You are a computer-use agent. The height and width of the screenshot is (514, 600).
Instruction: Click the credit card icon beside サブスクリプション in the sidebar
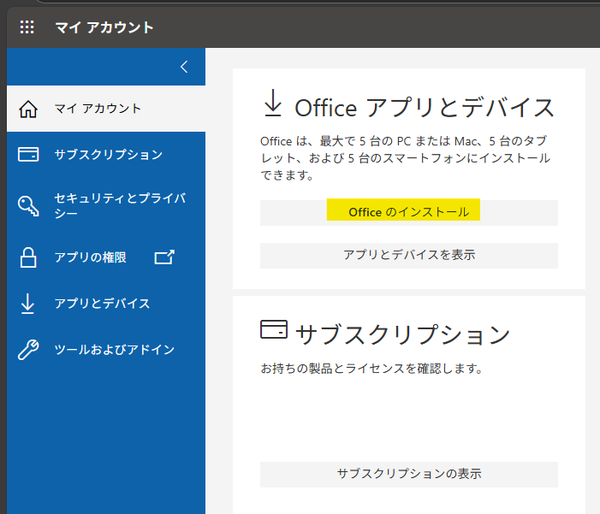pyautogui.click(x=29, y=155)
